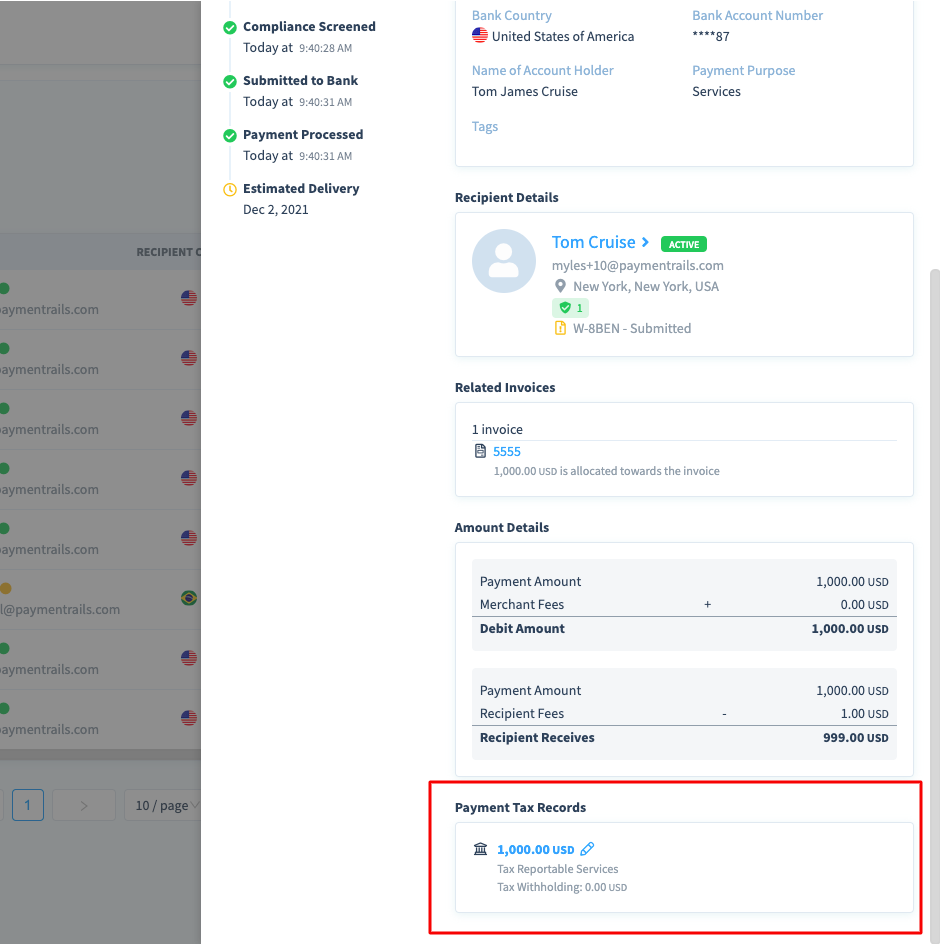Click the recipient avatar thumbnail
940x944 pixels.
[504, 261]
